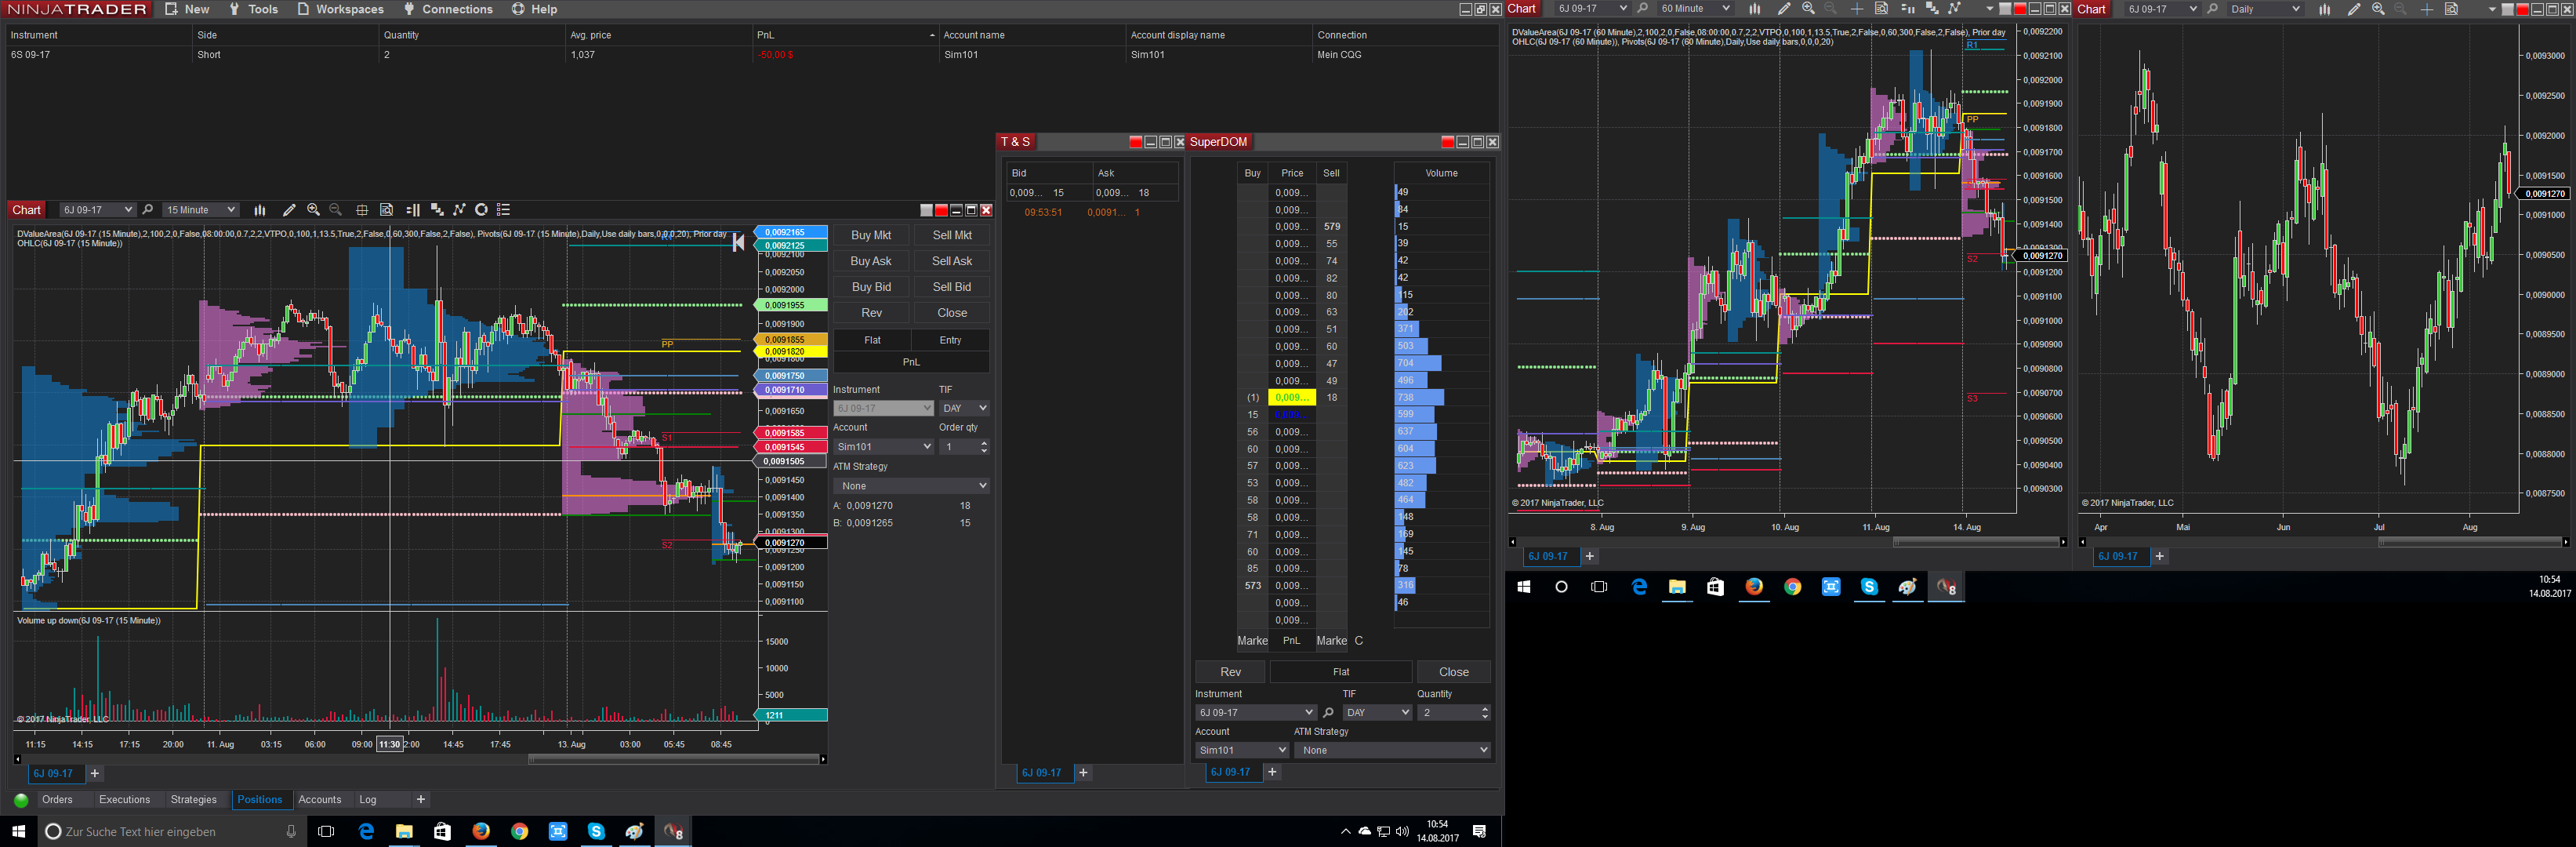This screenshot has height=847, width=2576.
Task: Select drawing pencil in the Daily chart
Action: point(2354,9)
